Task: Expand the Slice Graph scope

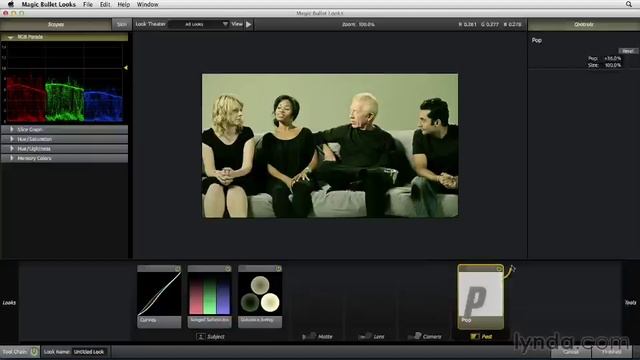Action: (x=11, y=129)
